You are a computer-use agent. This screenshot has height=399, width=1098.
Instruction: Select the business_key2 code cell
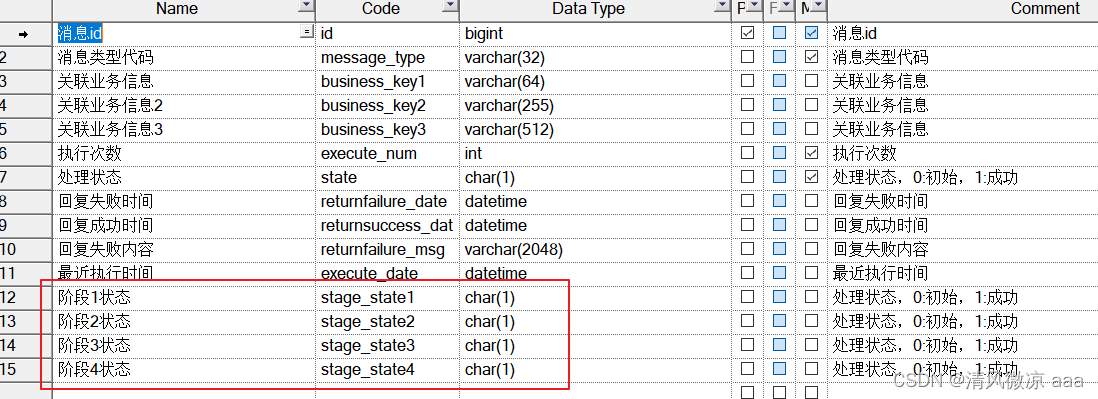click(x=387, y=105)
